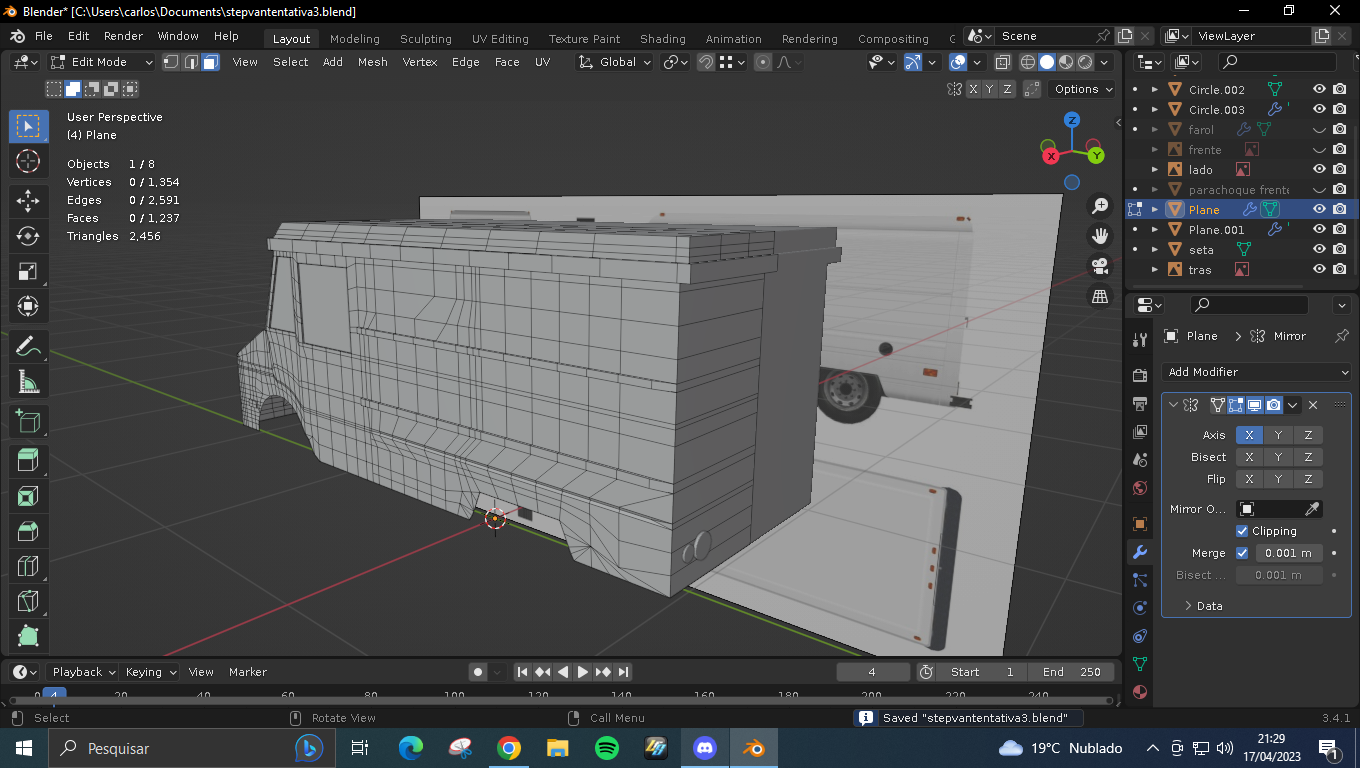
Task: Switch to the Sculpting workspace tab
Action: (425, 39)
